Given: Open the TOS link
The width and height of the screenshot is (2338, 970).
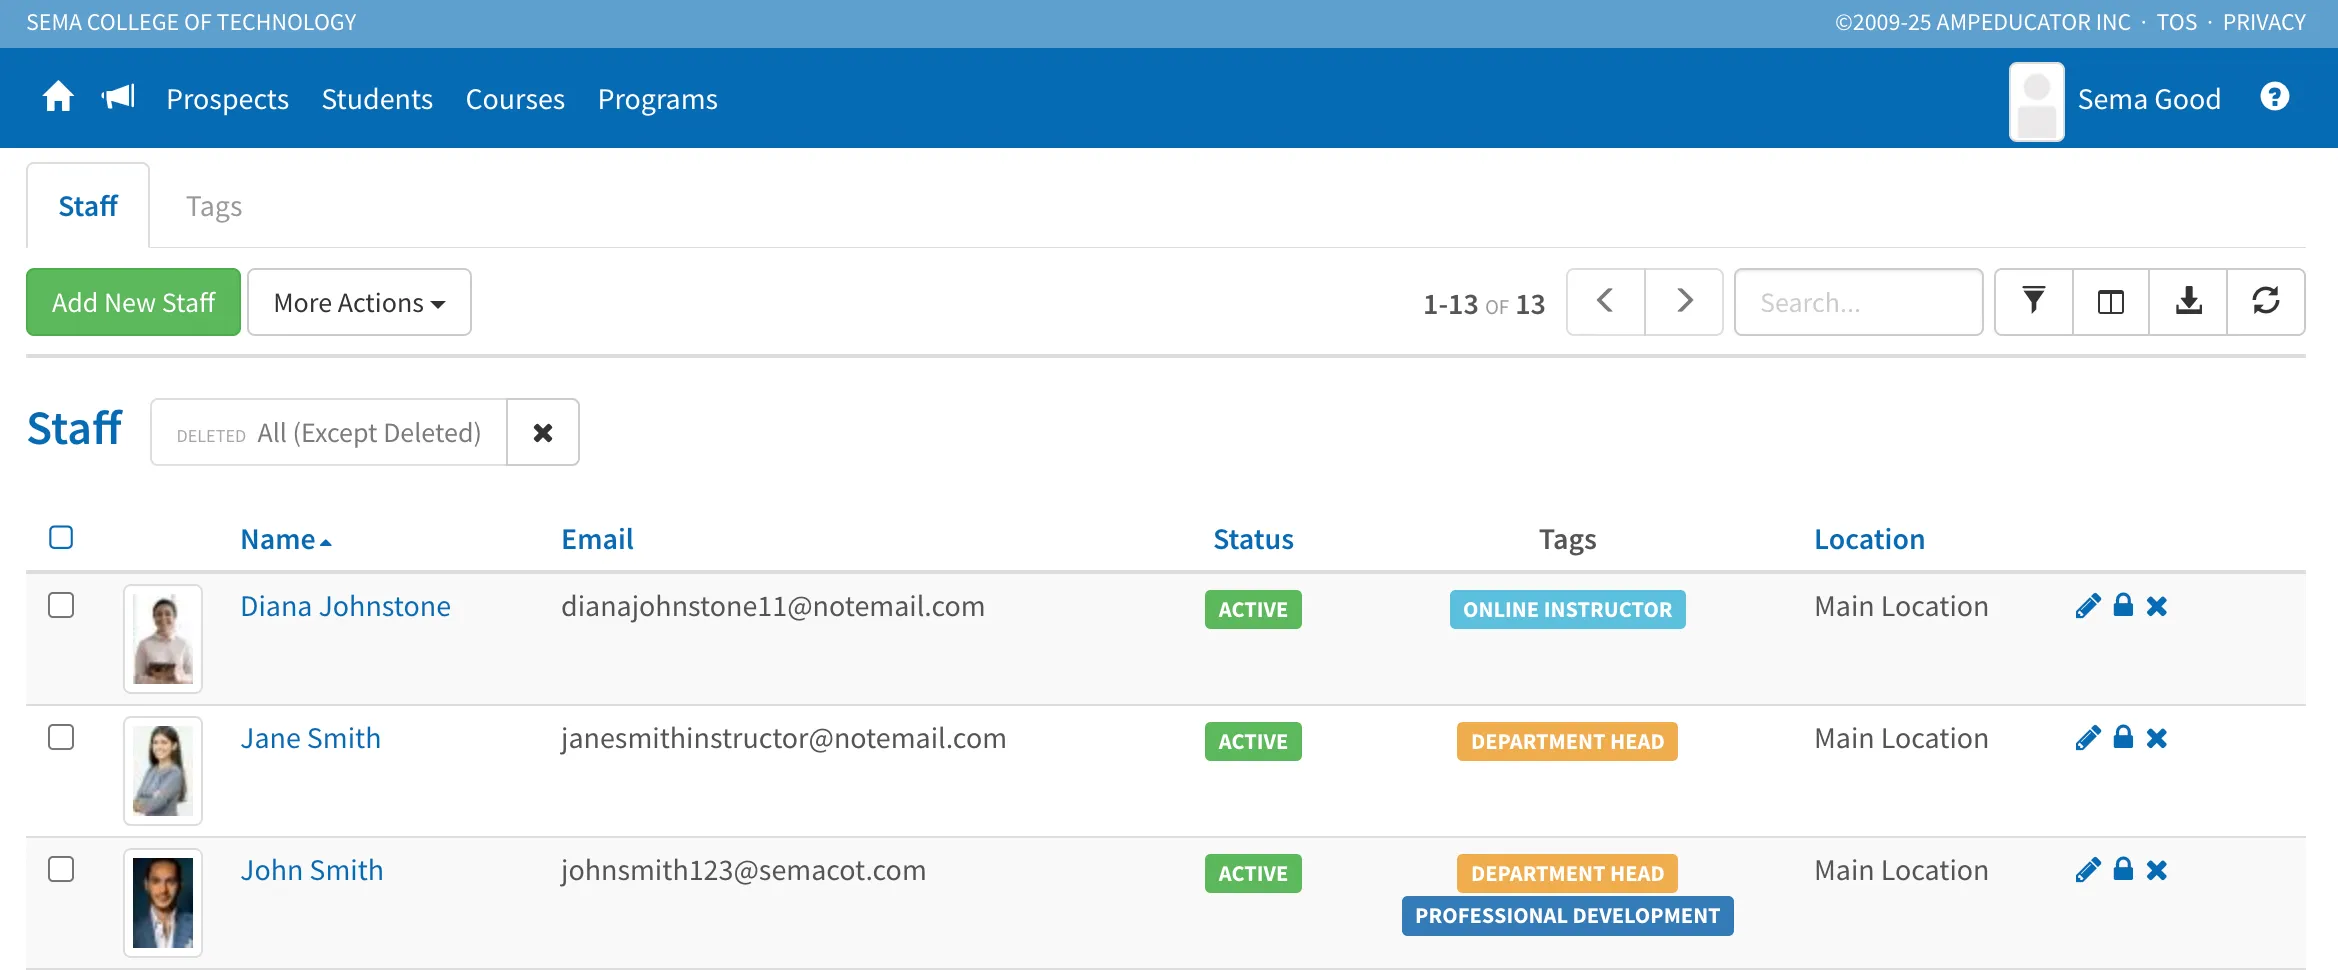Looking at the screenshot, I should point(2177,22).
